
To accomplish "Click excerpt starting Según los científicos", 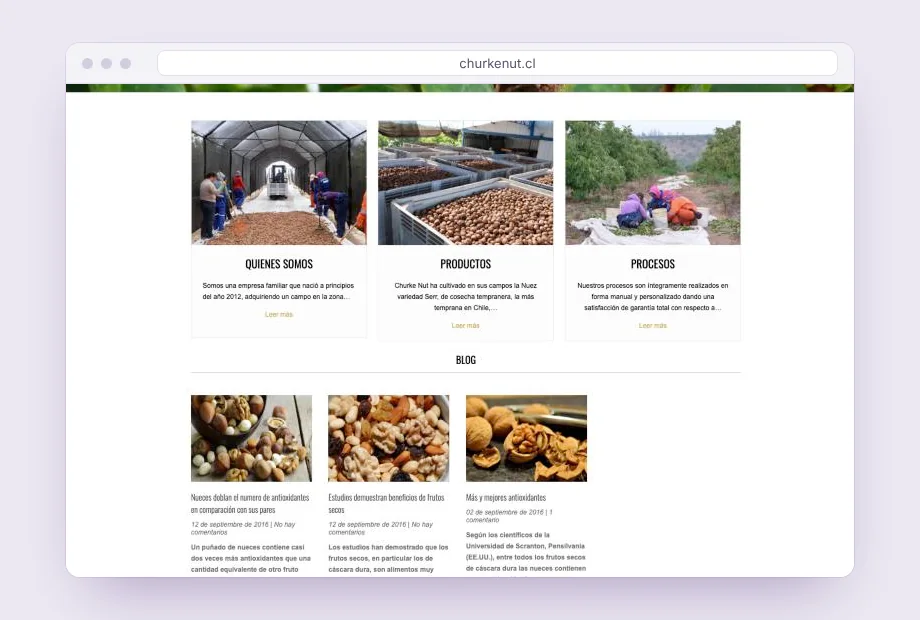I will coord(526,551).
